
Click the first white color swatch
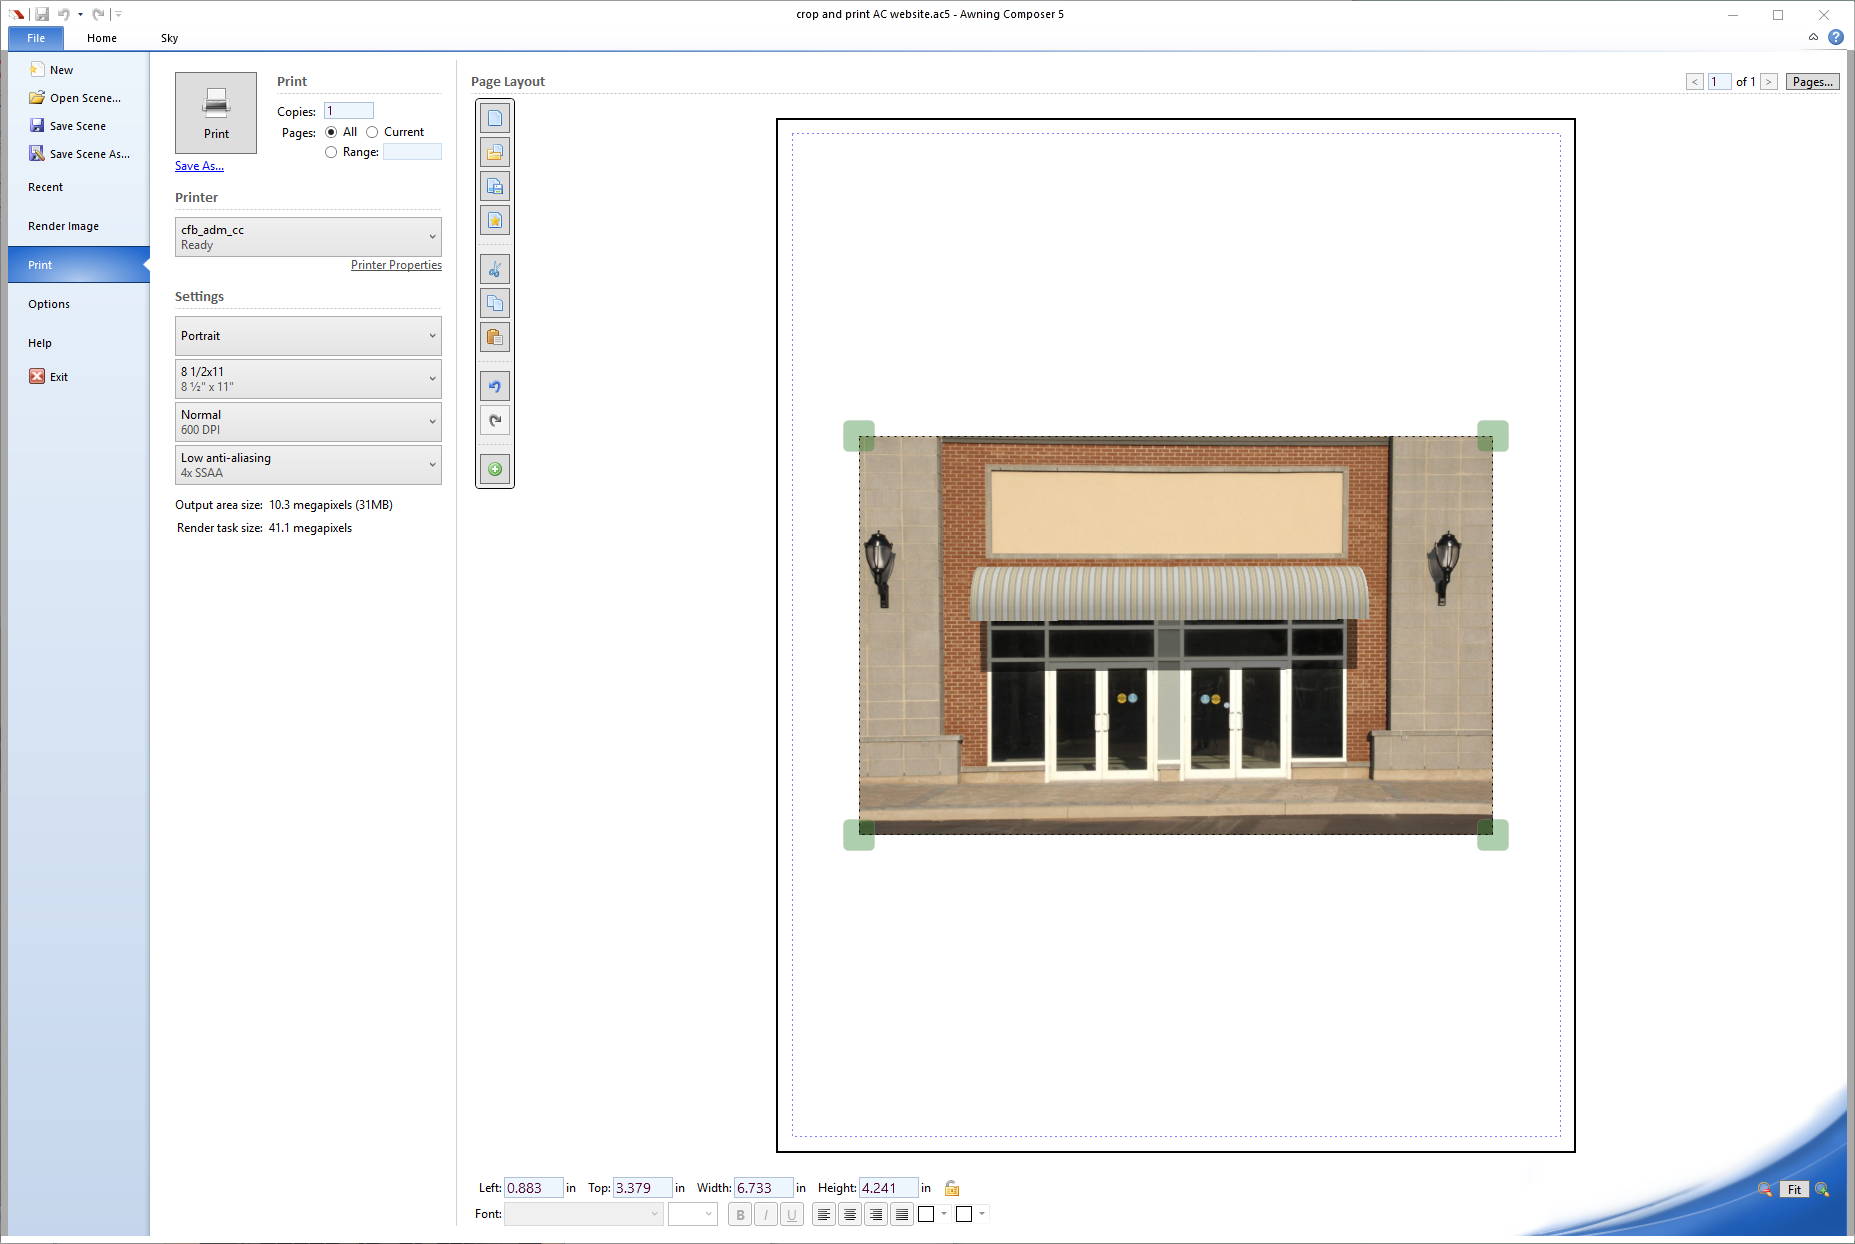(926, 1214)
